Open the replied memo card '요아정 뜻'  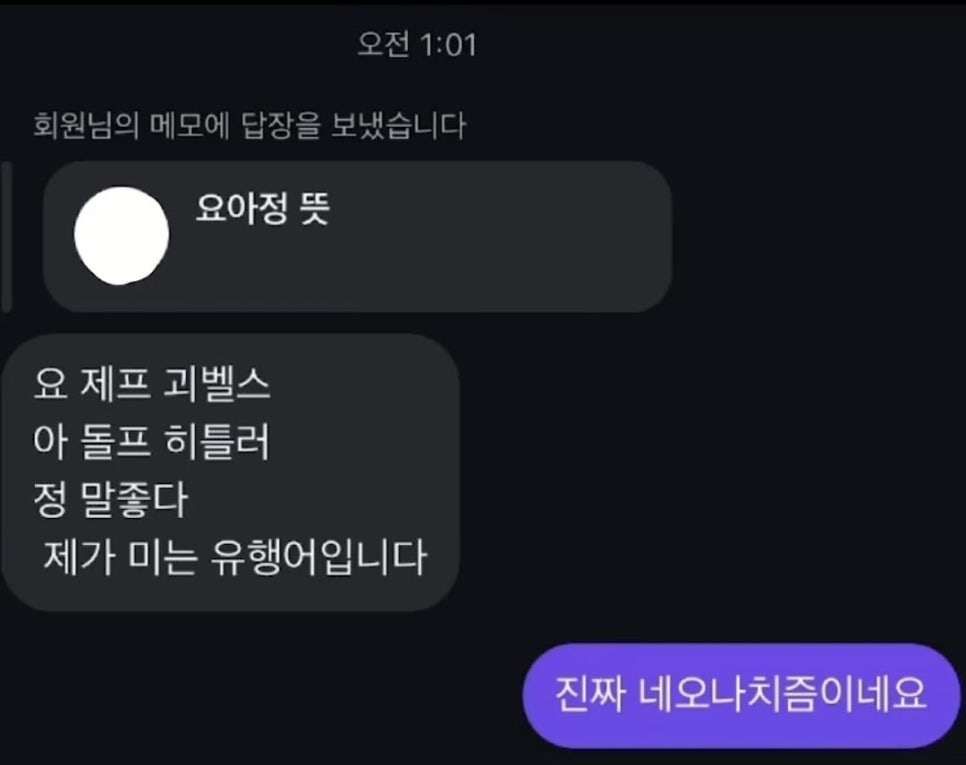pyautogui.click(x=357, y=237)
